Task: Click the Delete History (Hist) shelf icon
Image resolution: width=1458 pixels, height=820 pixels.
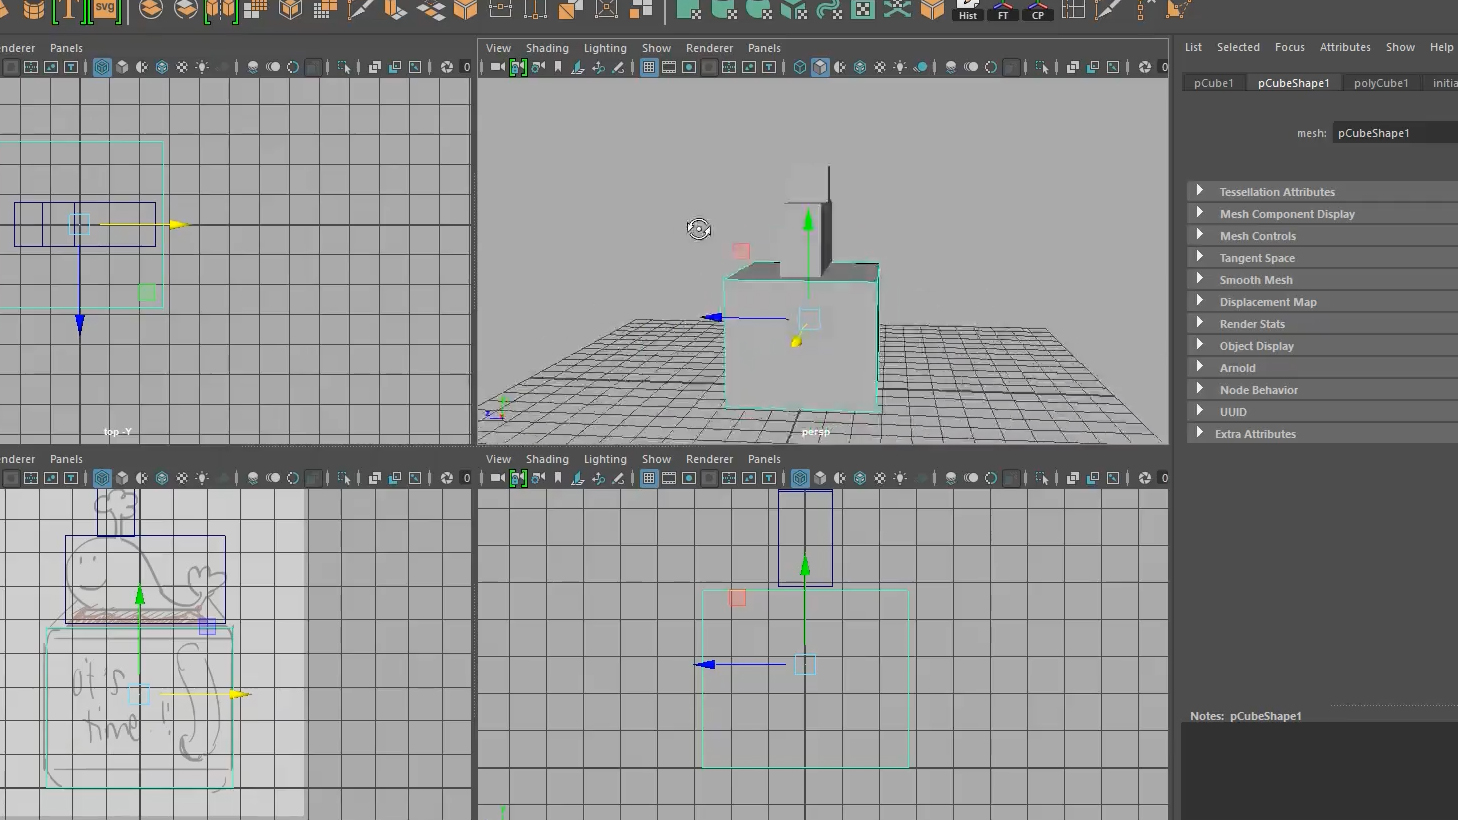Action: [967, 10]
